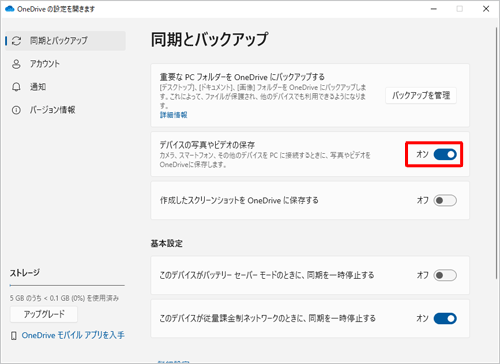Click the storage usage progress bar
This screenshot has width=500, height=364.
(x=67, y=285)
